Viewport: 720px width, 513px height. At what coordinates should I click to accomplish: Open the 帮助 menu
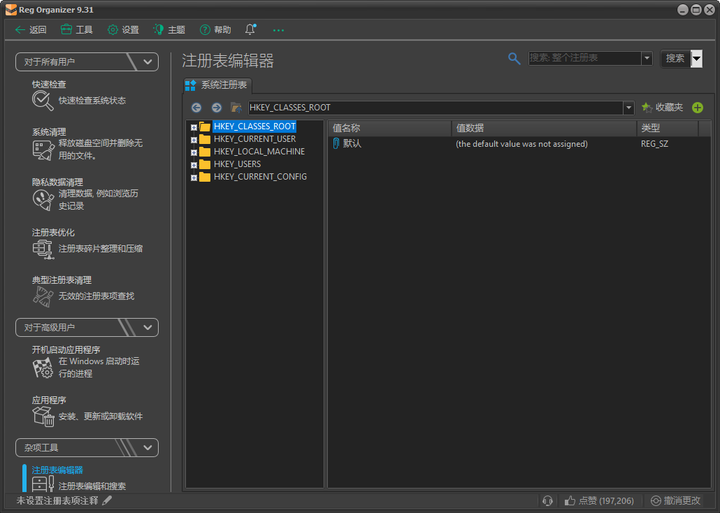215,30
